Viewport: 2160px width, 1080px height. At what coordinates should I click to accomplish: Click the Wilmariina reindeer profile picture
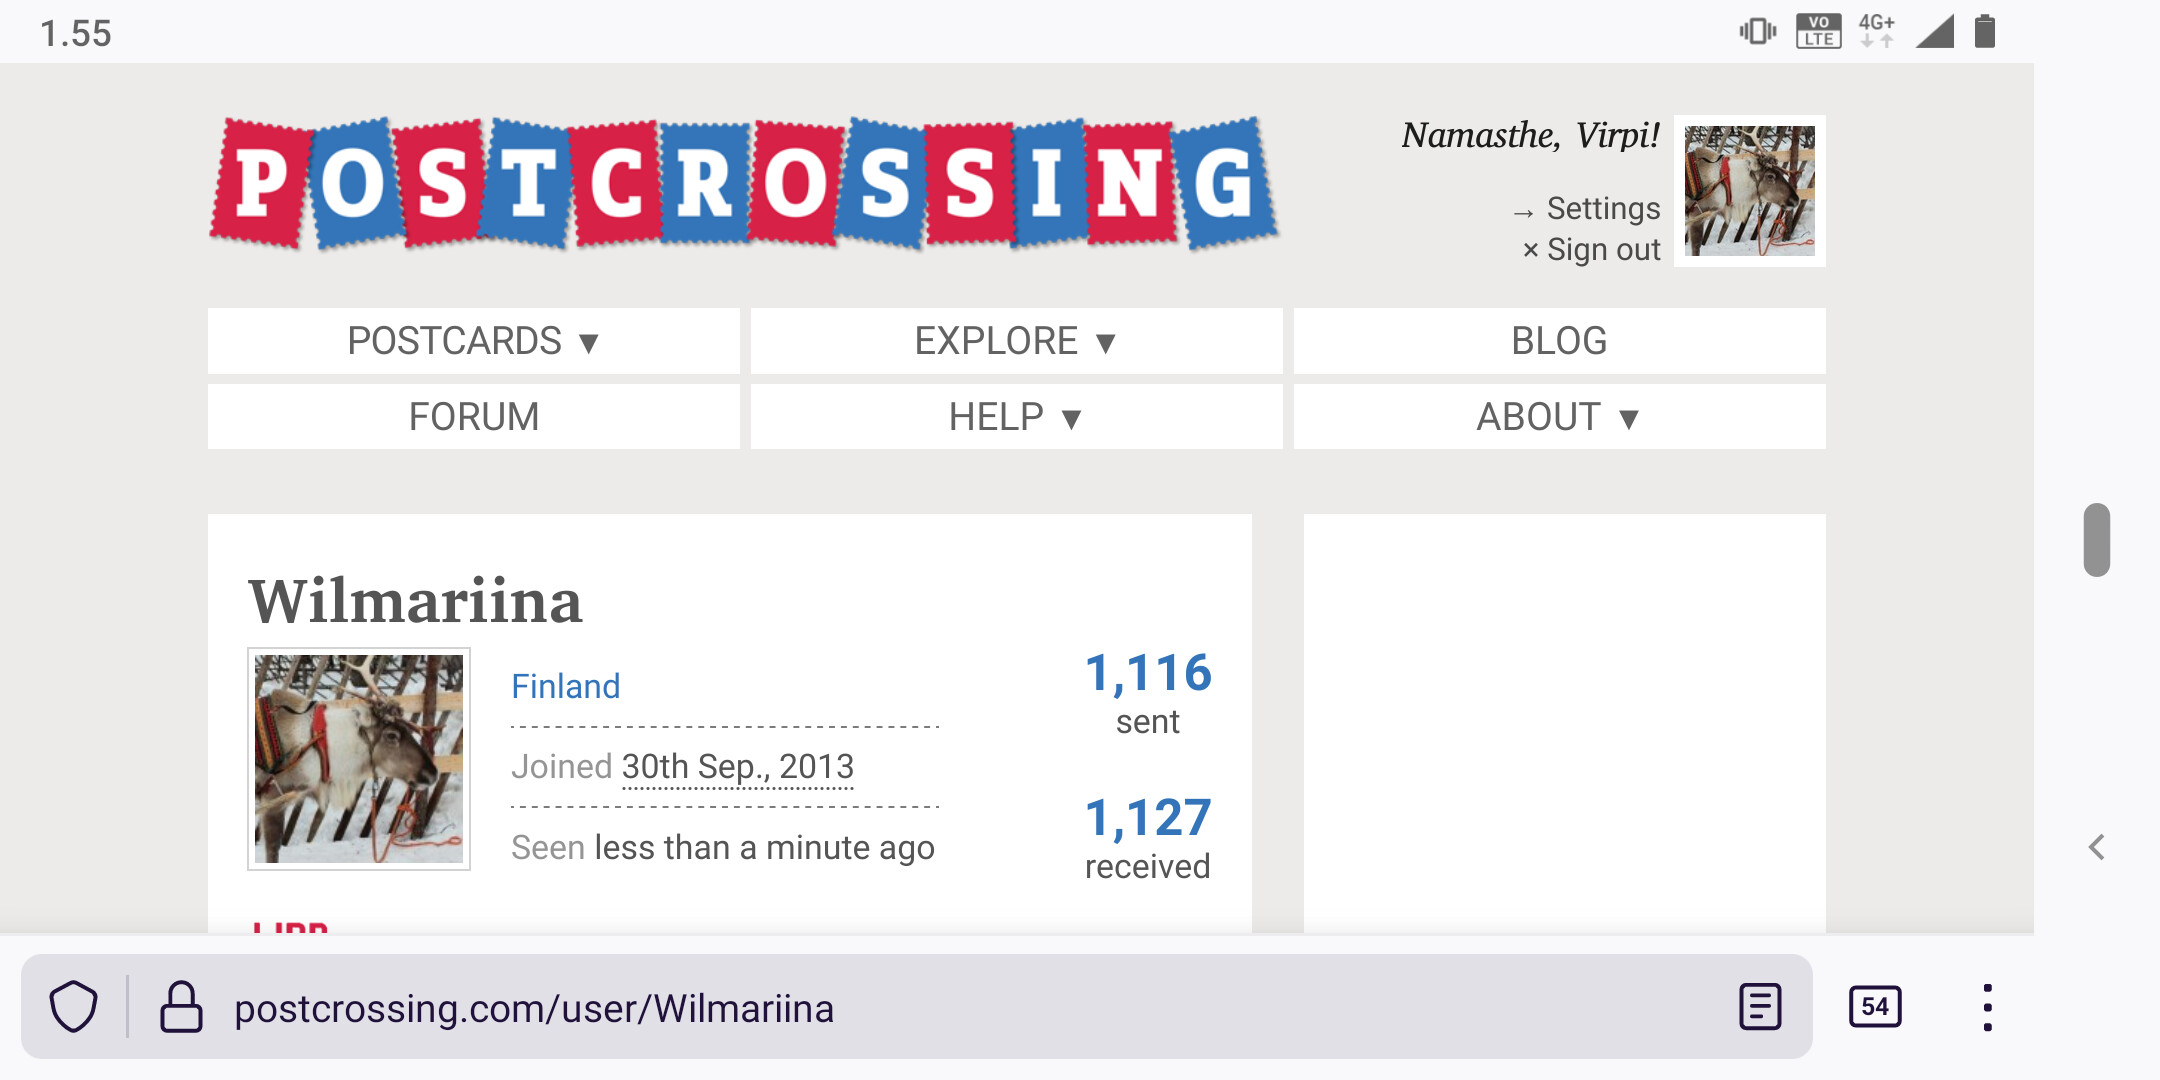click(359, 759)
